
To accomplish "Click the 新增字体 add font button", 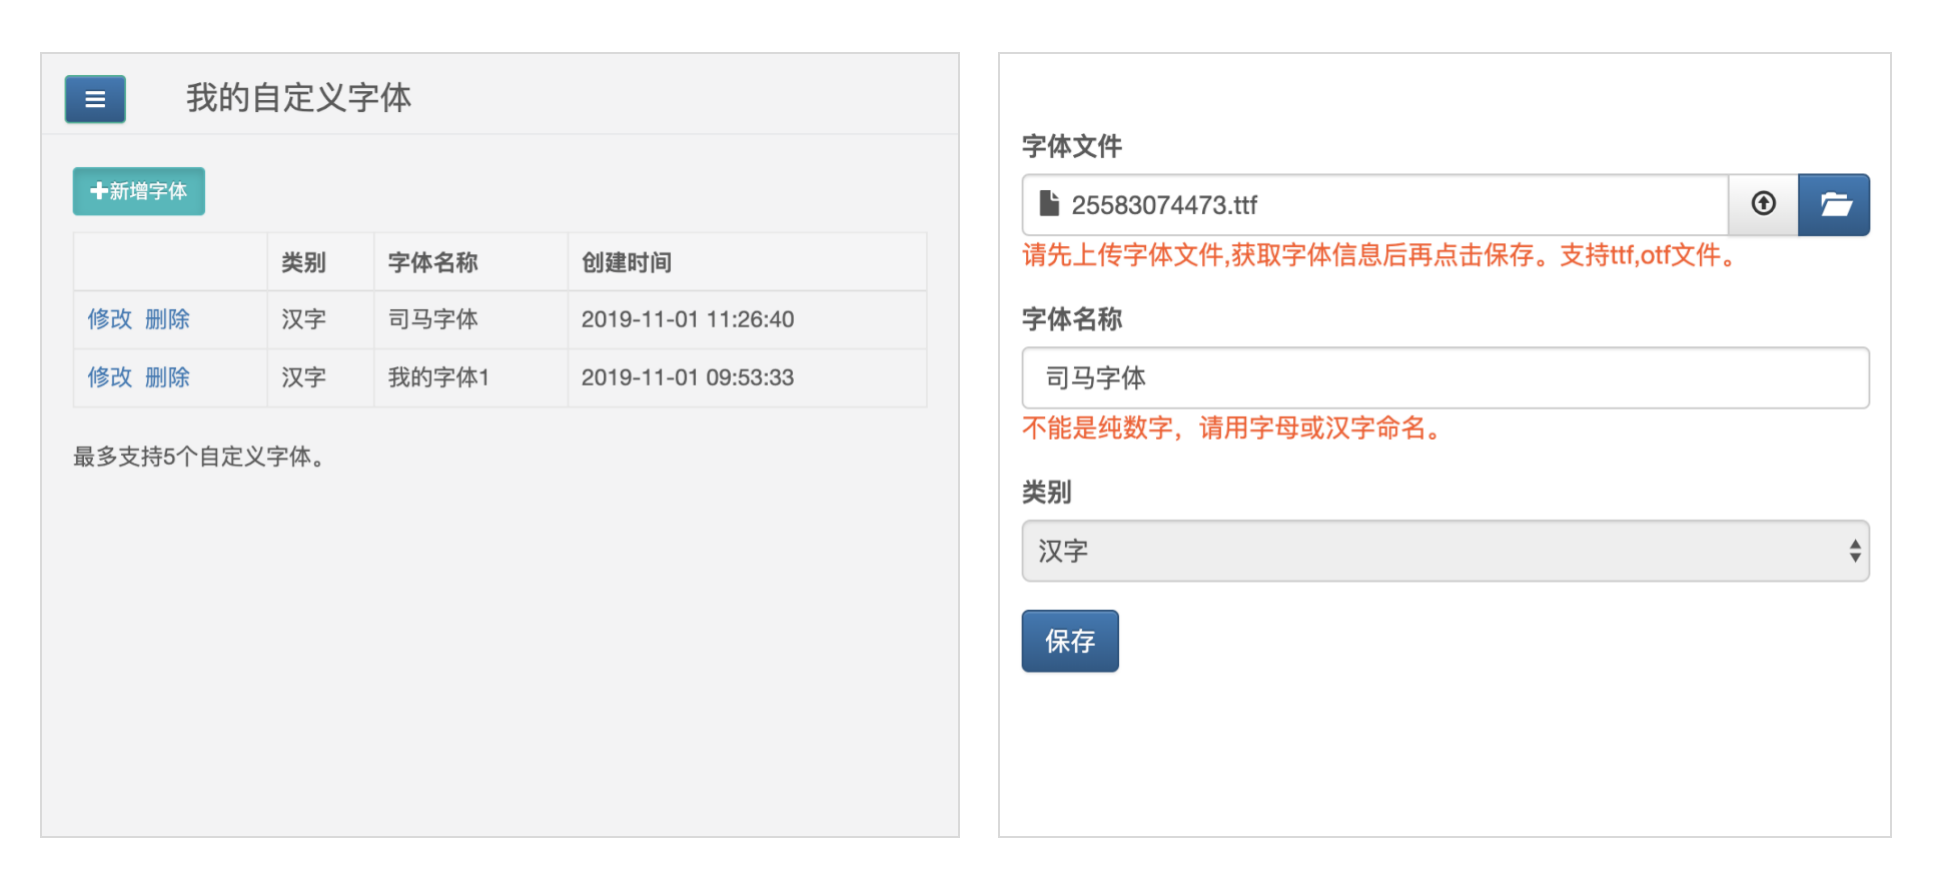I will coord(139,191).
